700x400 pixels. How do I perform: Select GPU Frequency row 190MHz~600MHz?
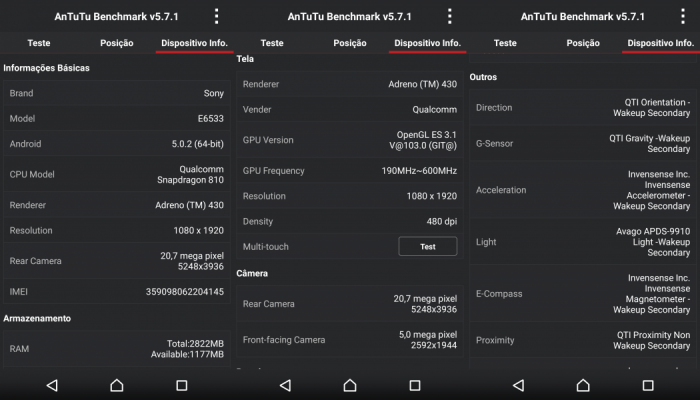(350, 171)
